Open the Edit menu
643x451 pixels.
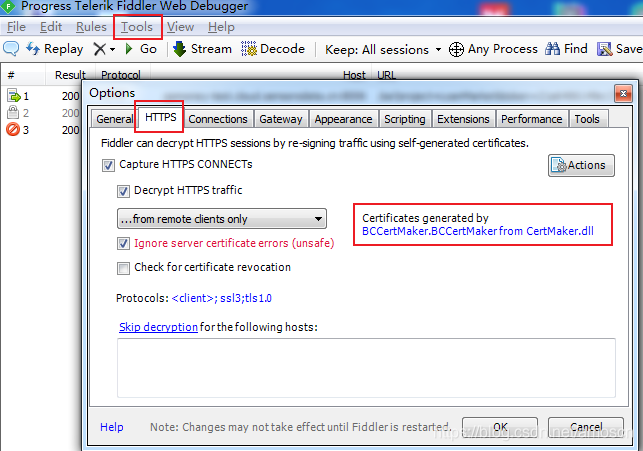coord(51,27)
